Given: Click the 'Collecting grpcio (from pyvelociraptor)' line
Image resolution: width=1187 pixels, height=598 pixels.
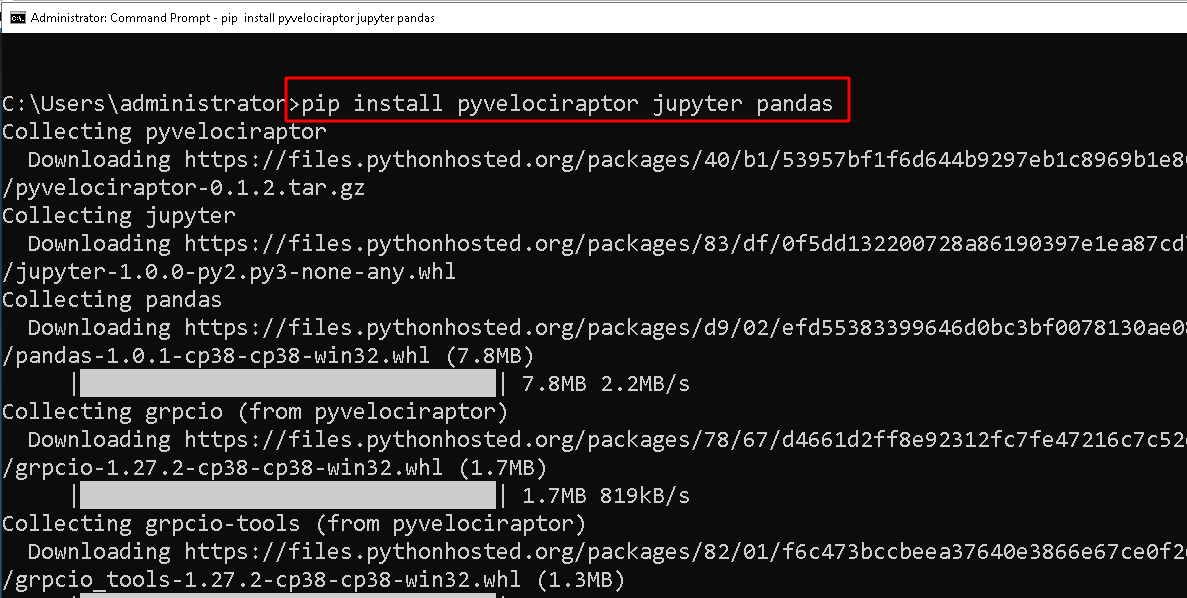Looking at the screenshot, I should [x=255, y=411].
